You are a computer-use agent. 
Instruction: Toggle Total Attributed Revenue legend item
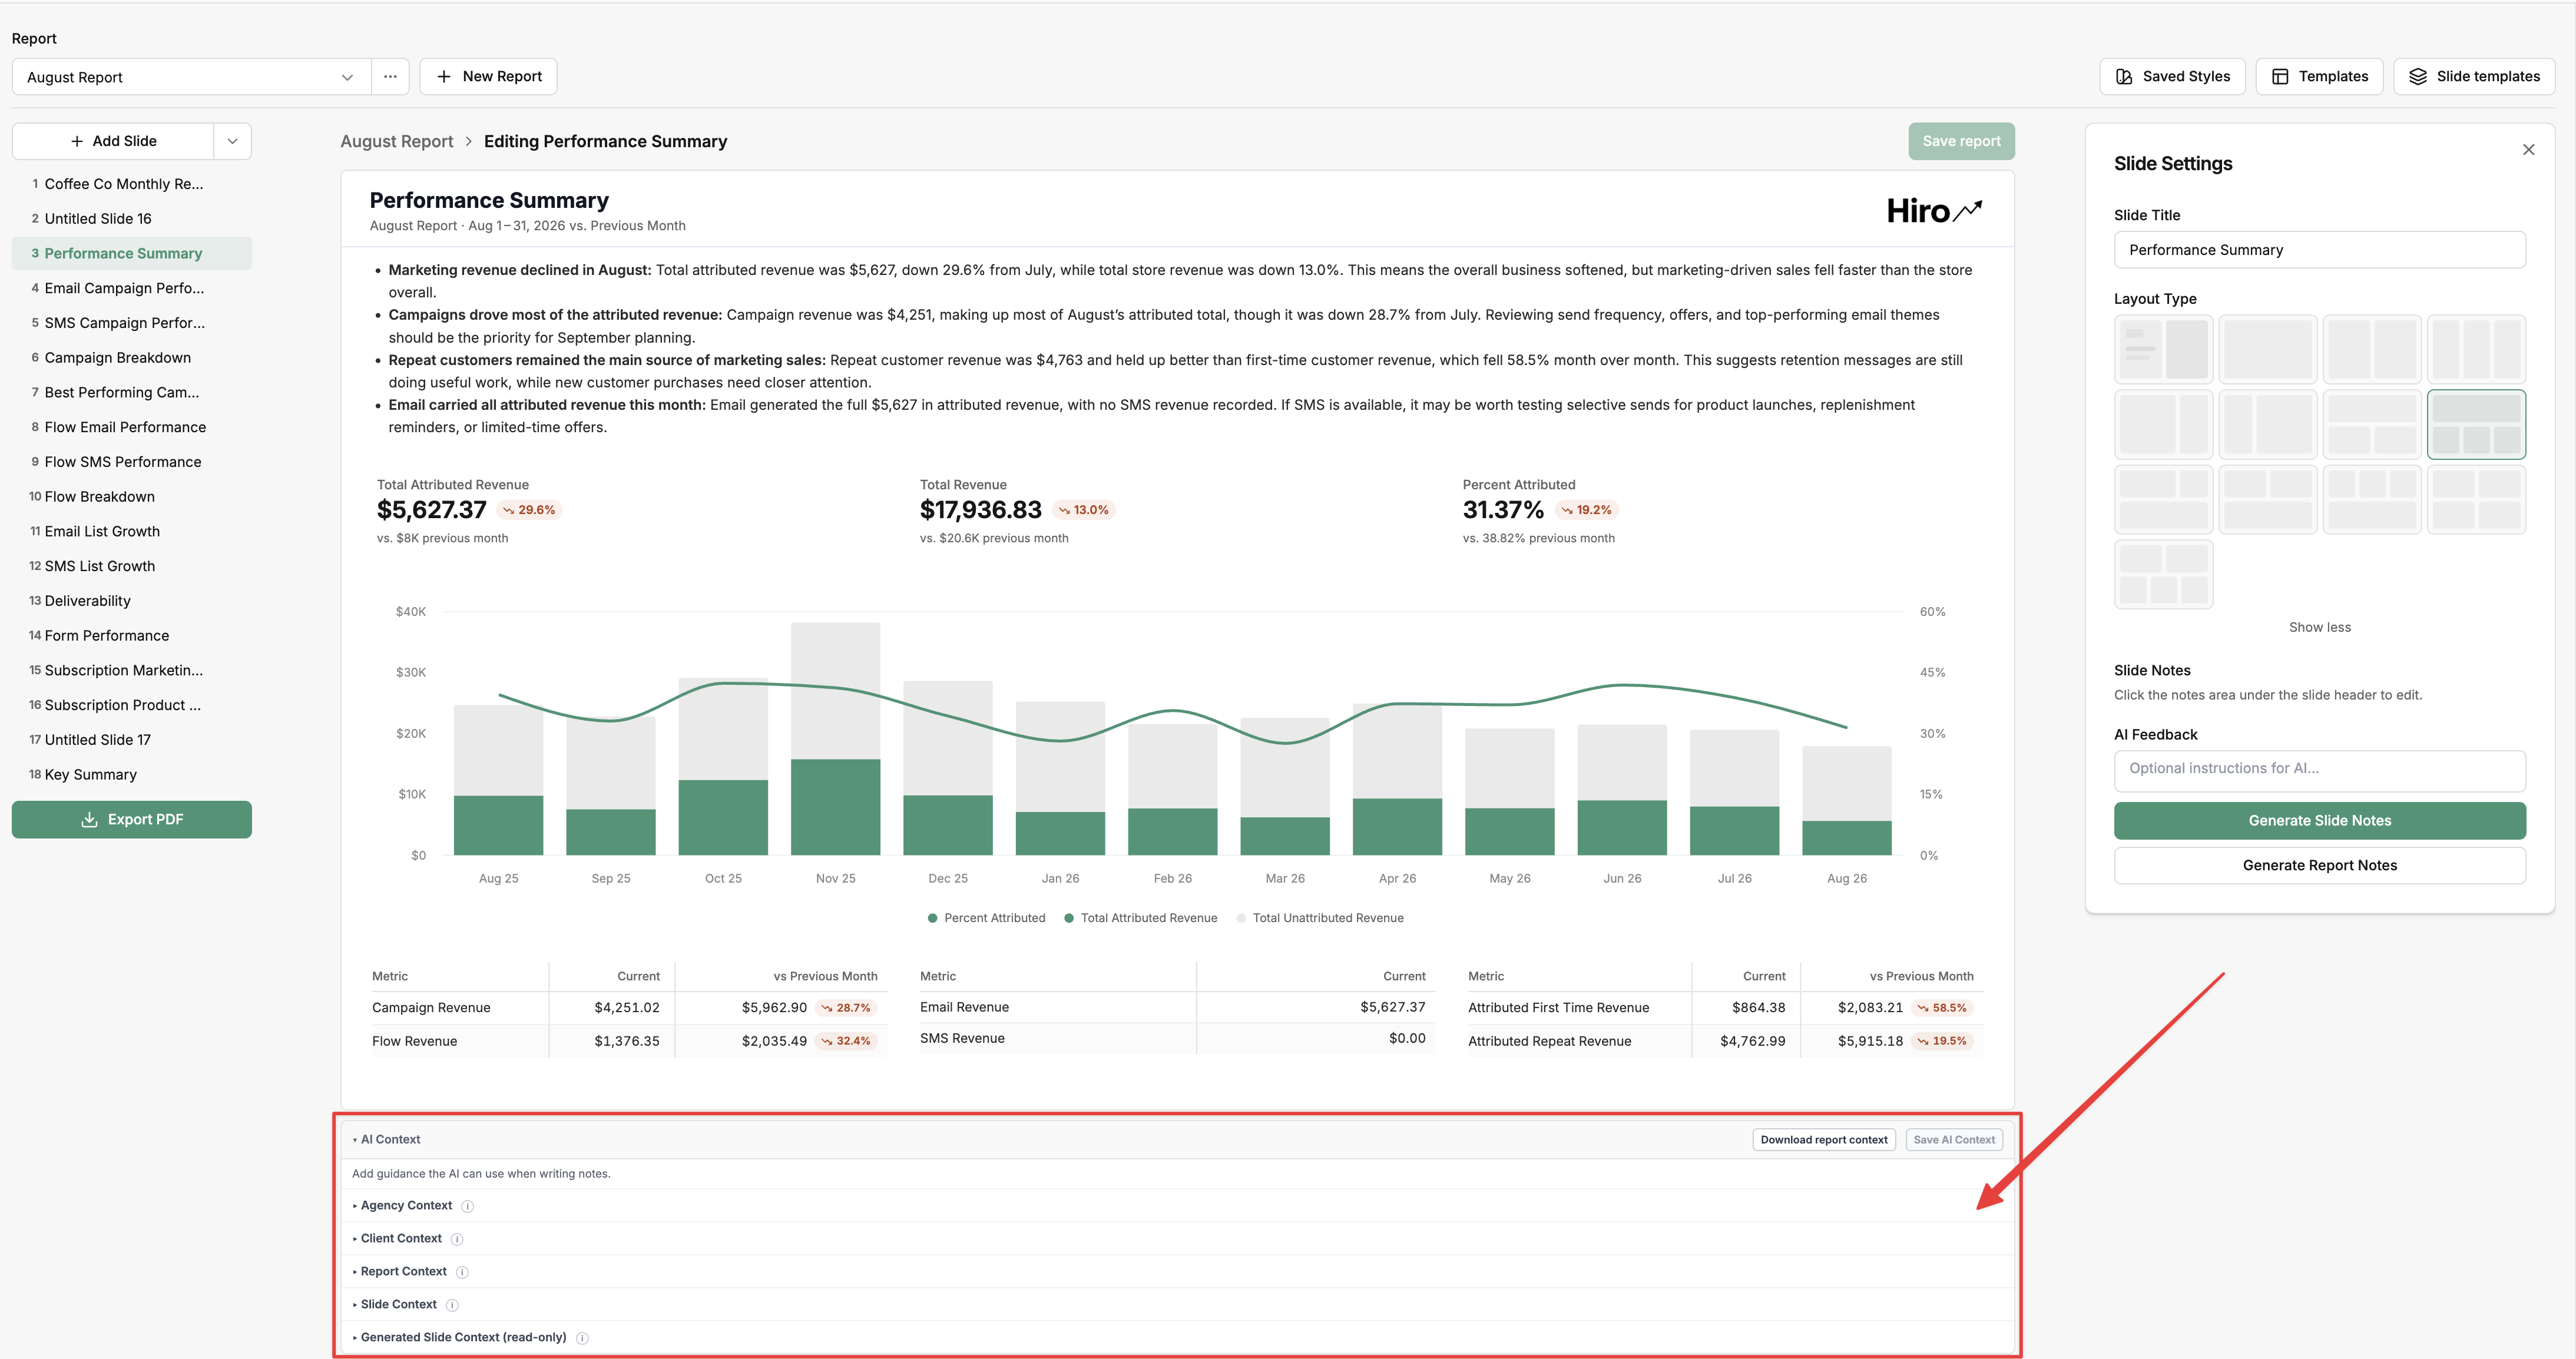point(1141,918)
